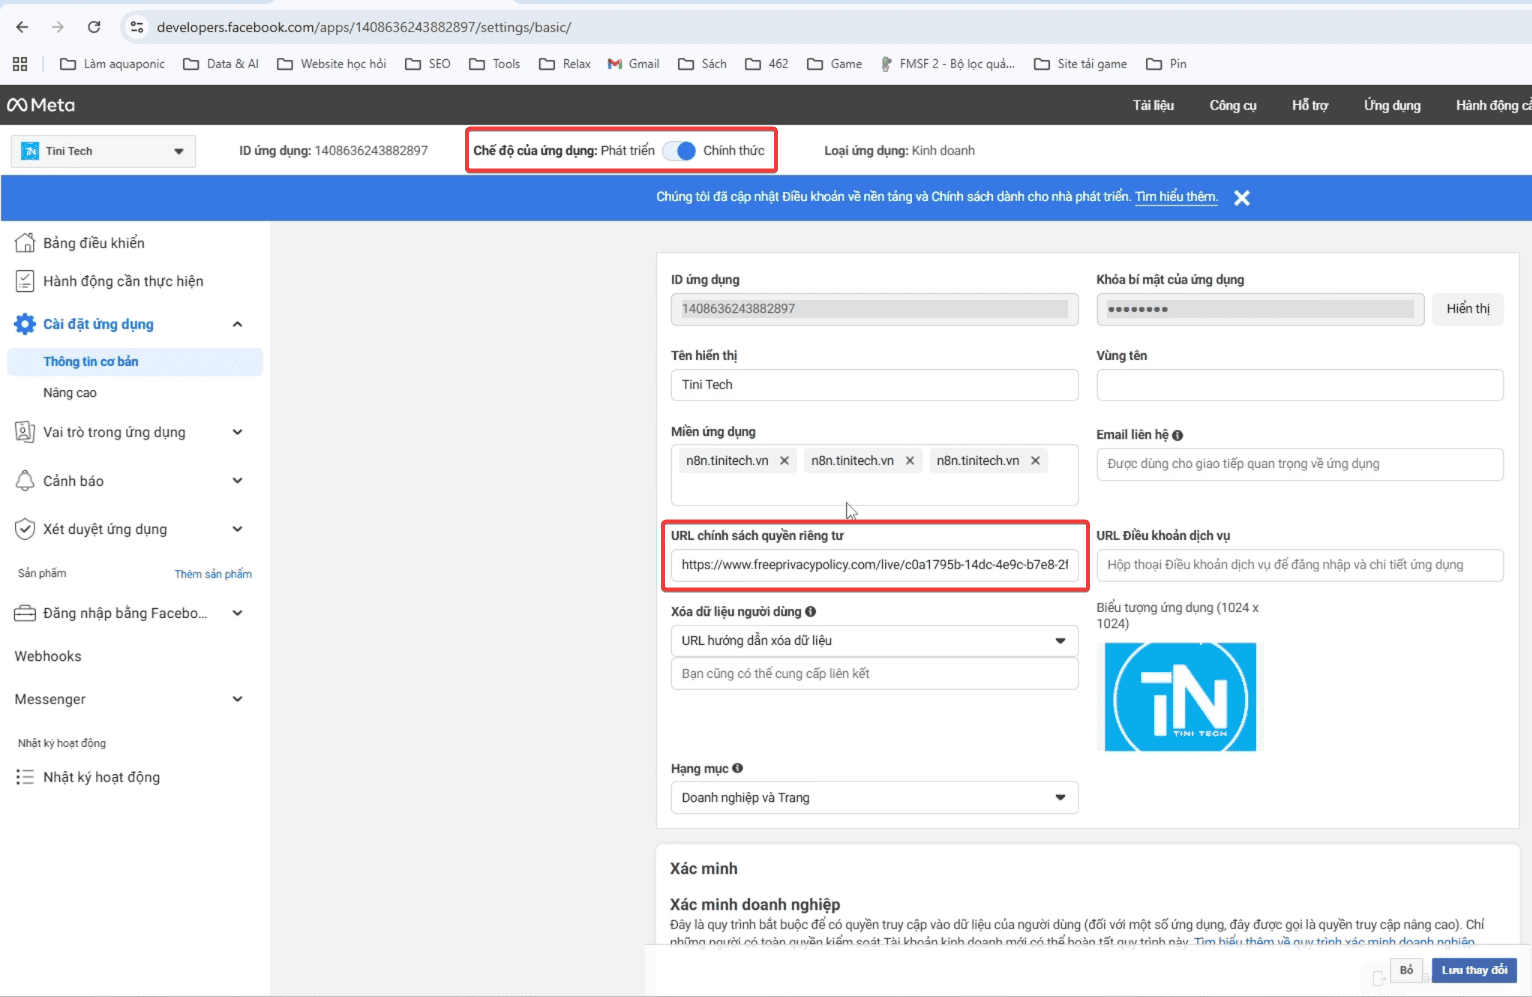The height and width of the screenshot is (997, 1532).
Task: Click Lưu thay đổi button
Action: [1474, 970]
